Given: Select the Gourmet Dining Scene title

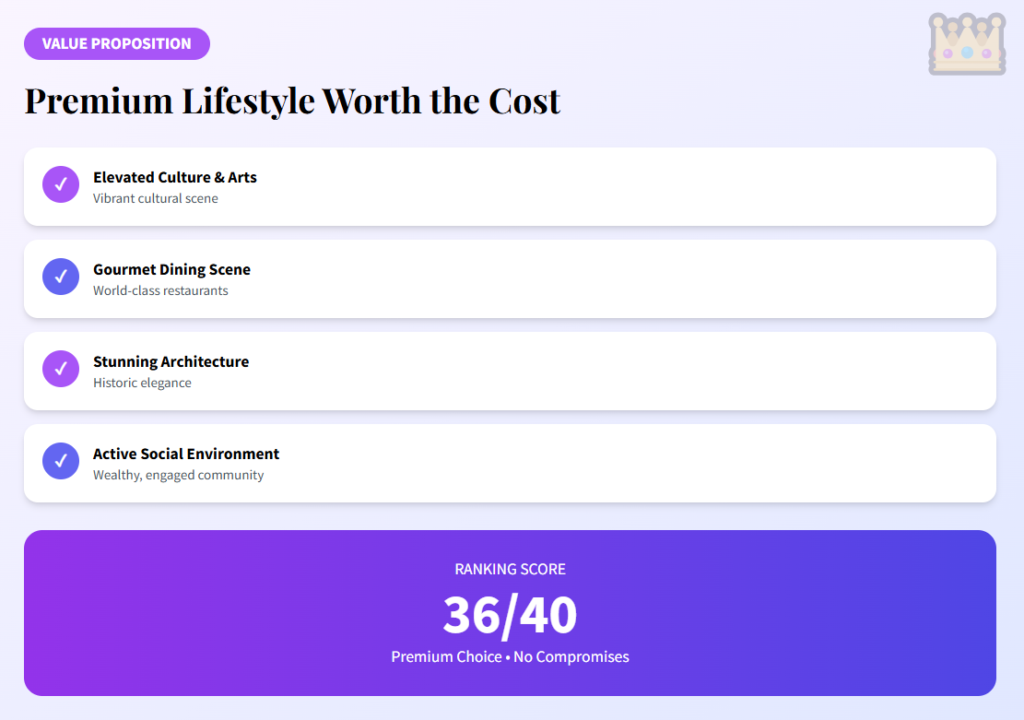Looking at the screenshot, I should tap(172, 269).
